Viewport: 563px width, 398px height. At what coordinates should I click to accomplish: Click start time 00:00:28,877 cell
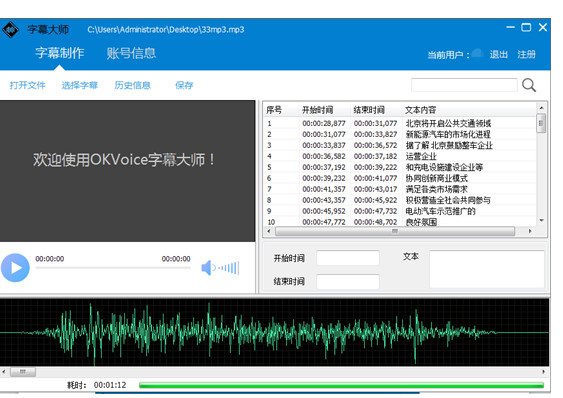324,123
